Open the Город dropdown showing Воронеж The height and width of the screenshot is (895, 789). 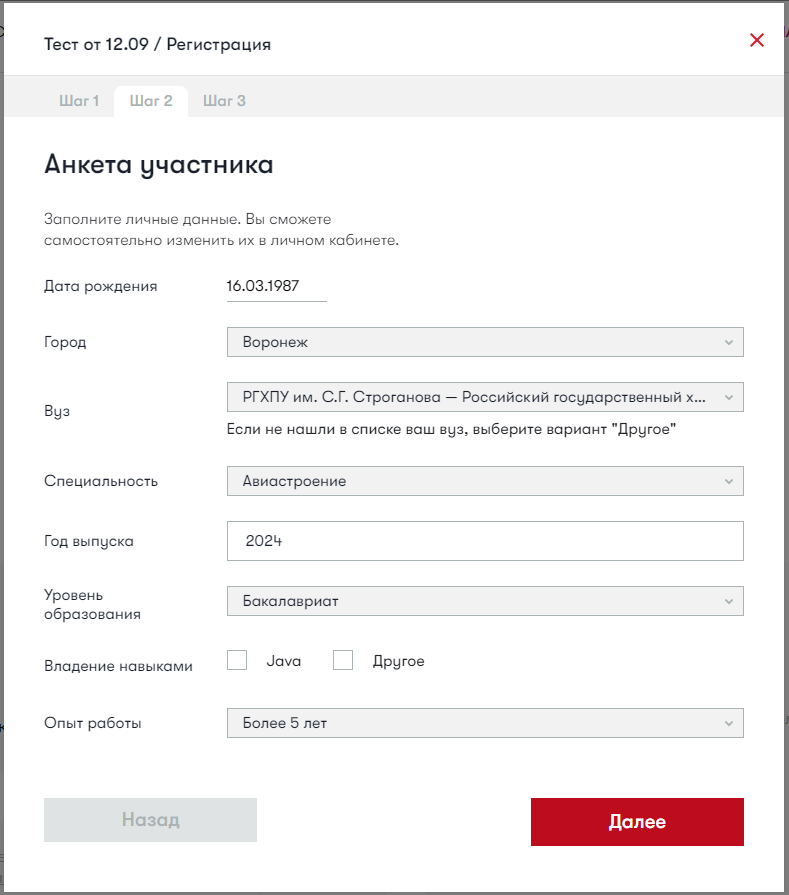pos(485,342)
